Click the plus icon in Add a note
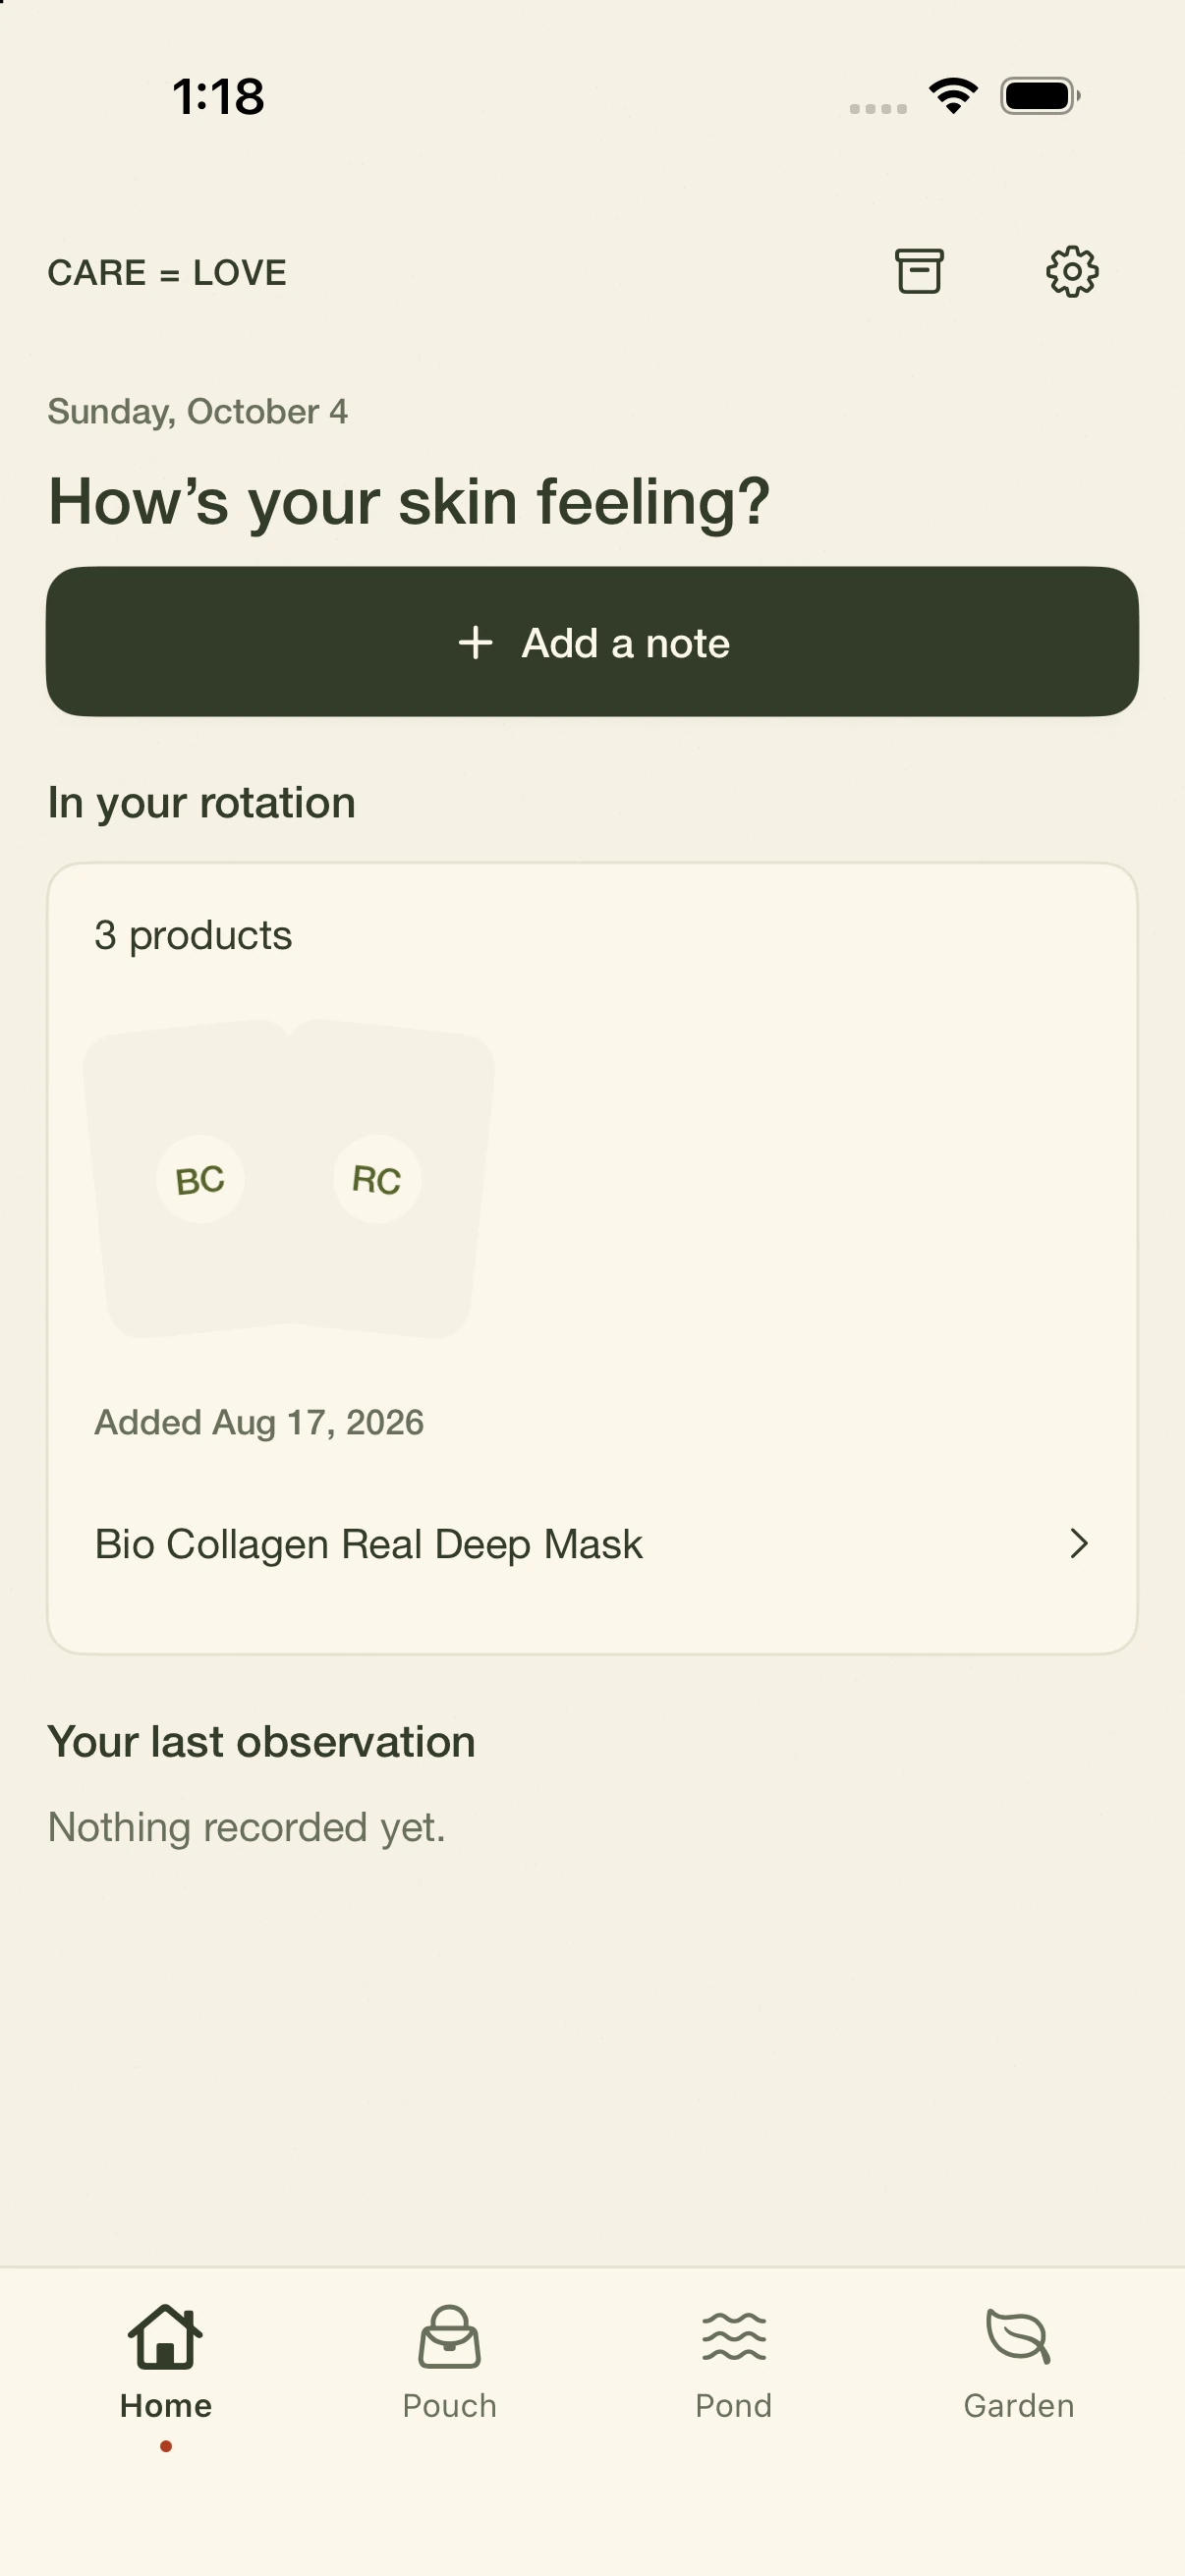The image size is (1185, 2576). (476, 643)
